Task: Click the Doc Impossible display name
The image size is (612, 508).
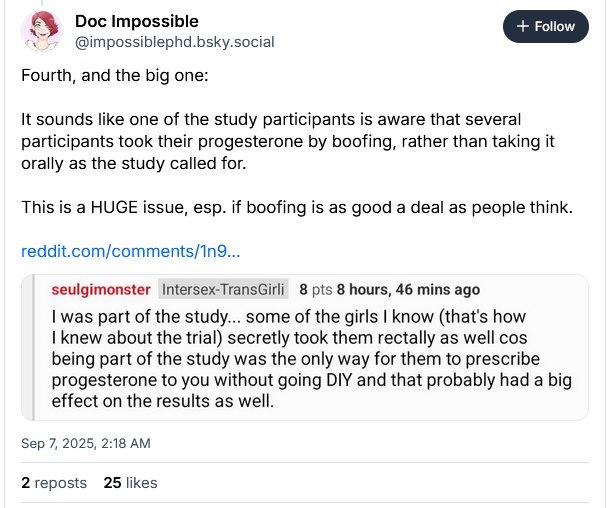Action: pyautogui.click(x=137, y=21)
